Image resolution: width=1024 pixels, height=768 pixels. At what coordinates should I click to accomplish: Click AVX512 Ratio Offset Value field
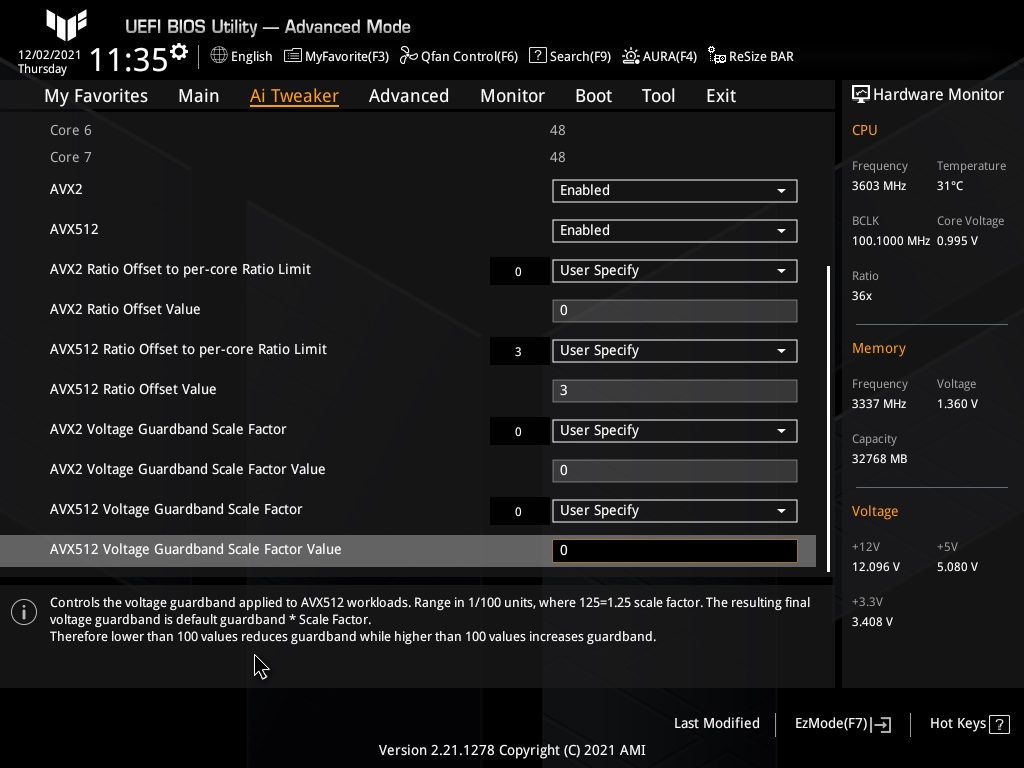click(x=675, y=391)
